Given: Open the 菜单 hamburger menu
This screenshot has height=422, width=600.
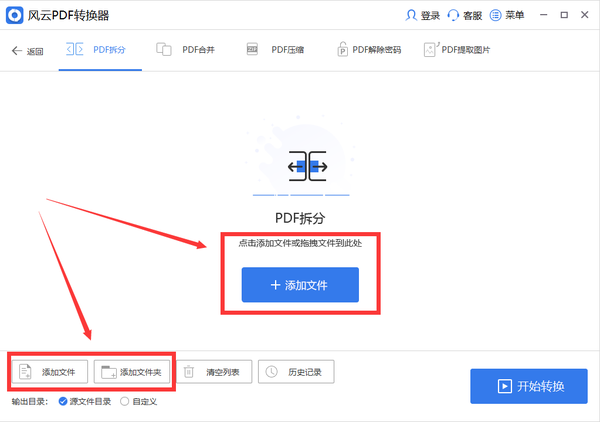Looking at the screenshot, I should pos(507,16).
